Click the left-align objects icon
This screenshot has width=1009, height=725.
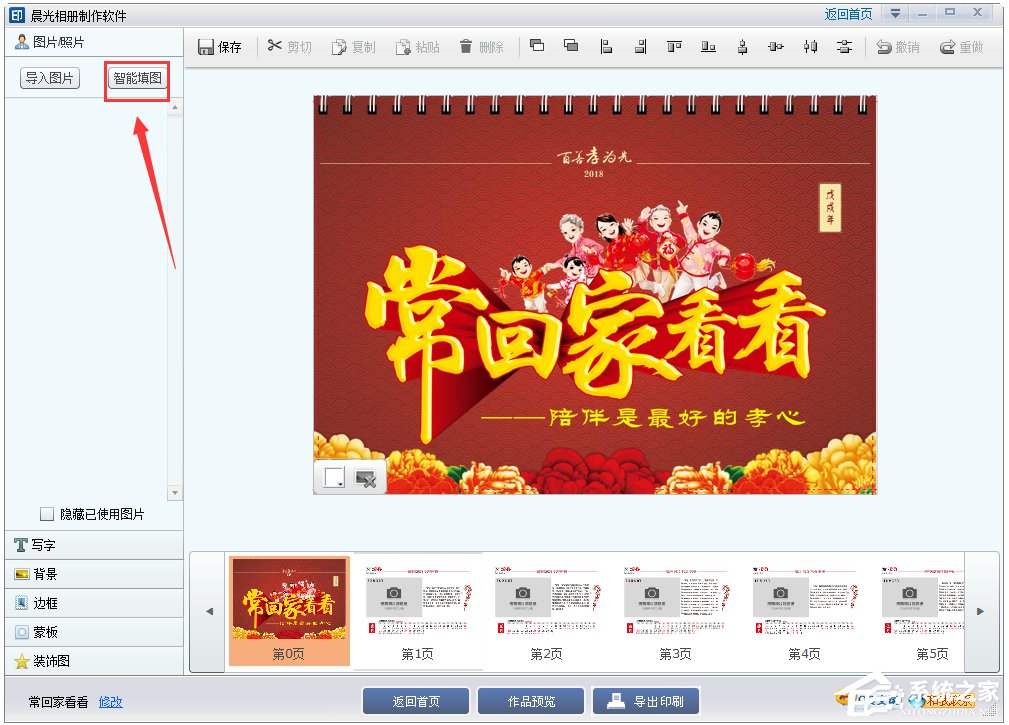(x=607, y=46)
